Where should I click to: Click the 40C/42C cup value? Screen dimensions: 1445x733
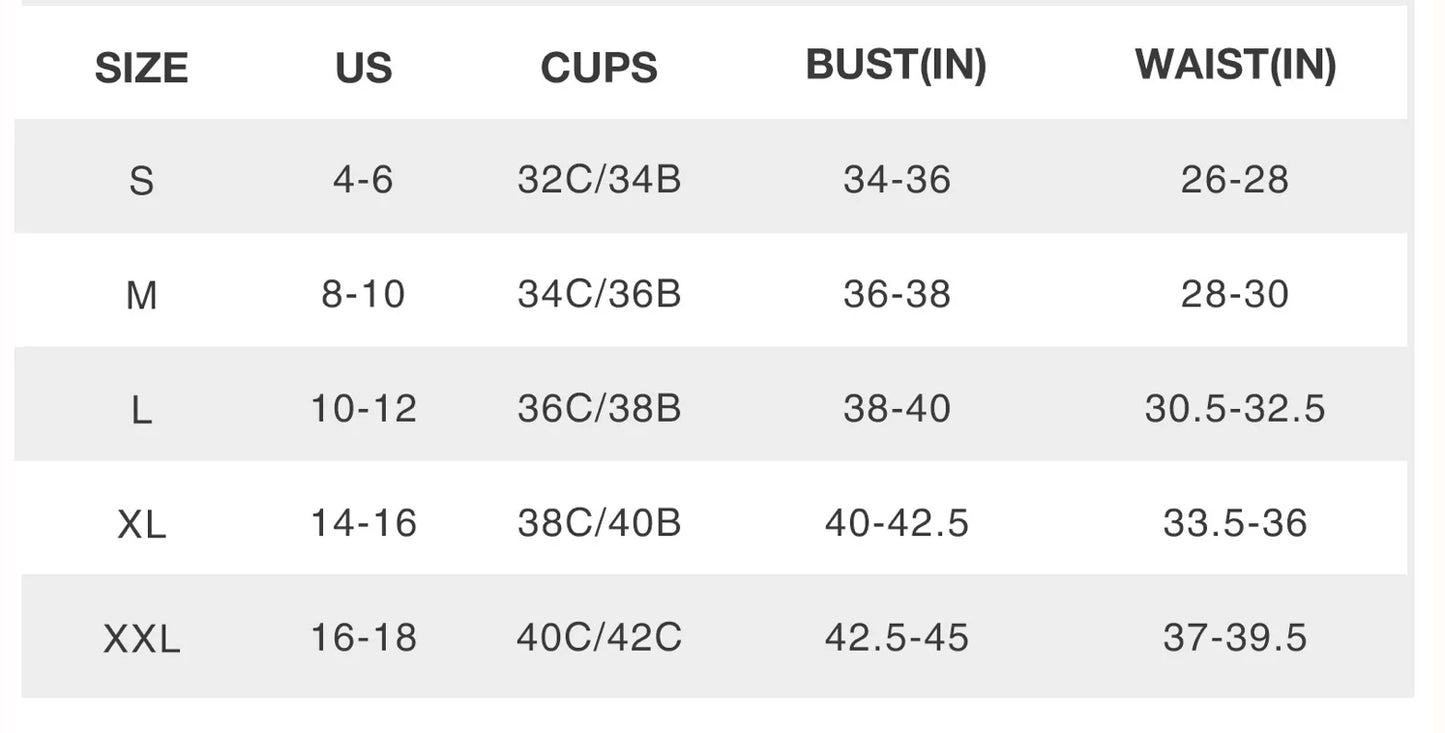click(599, 637)
